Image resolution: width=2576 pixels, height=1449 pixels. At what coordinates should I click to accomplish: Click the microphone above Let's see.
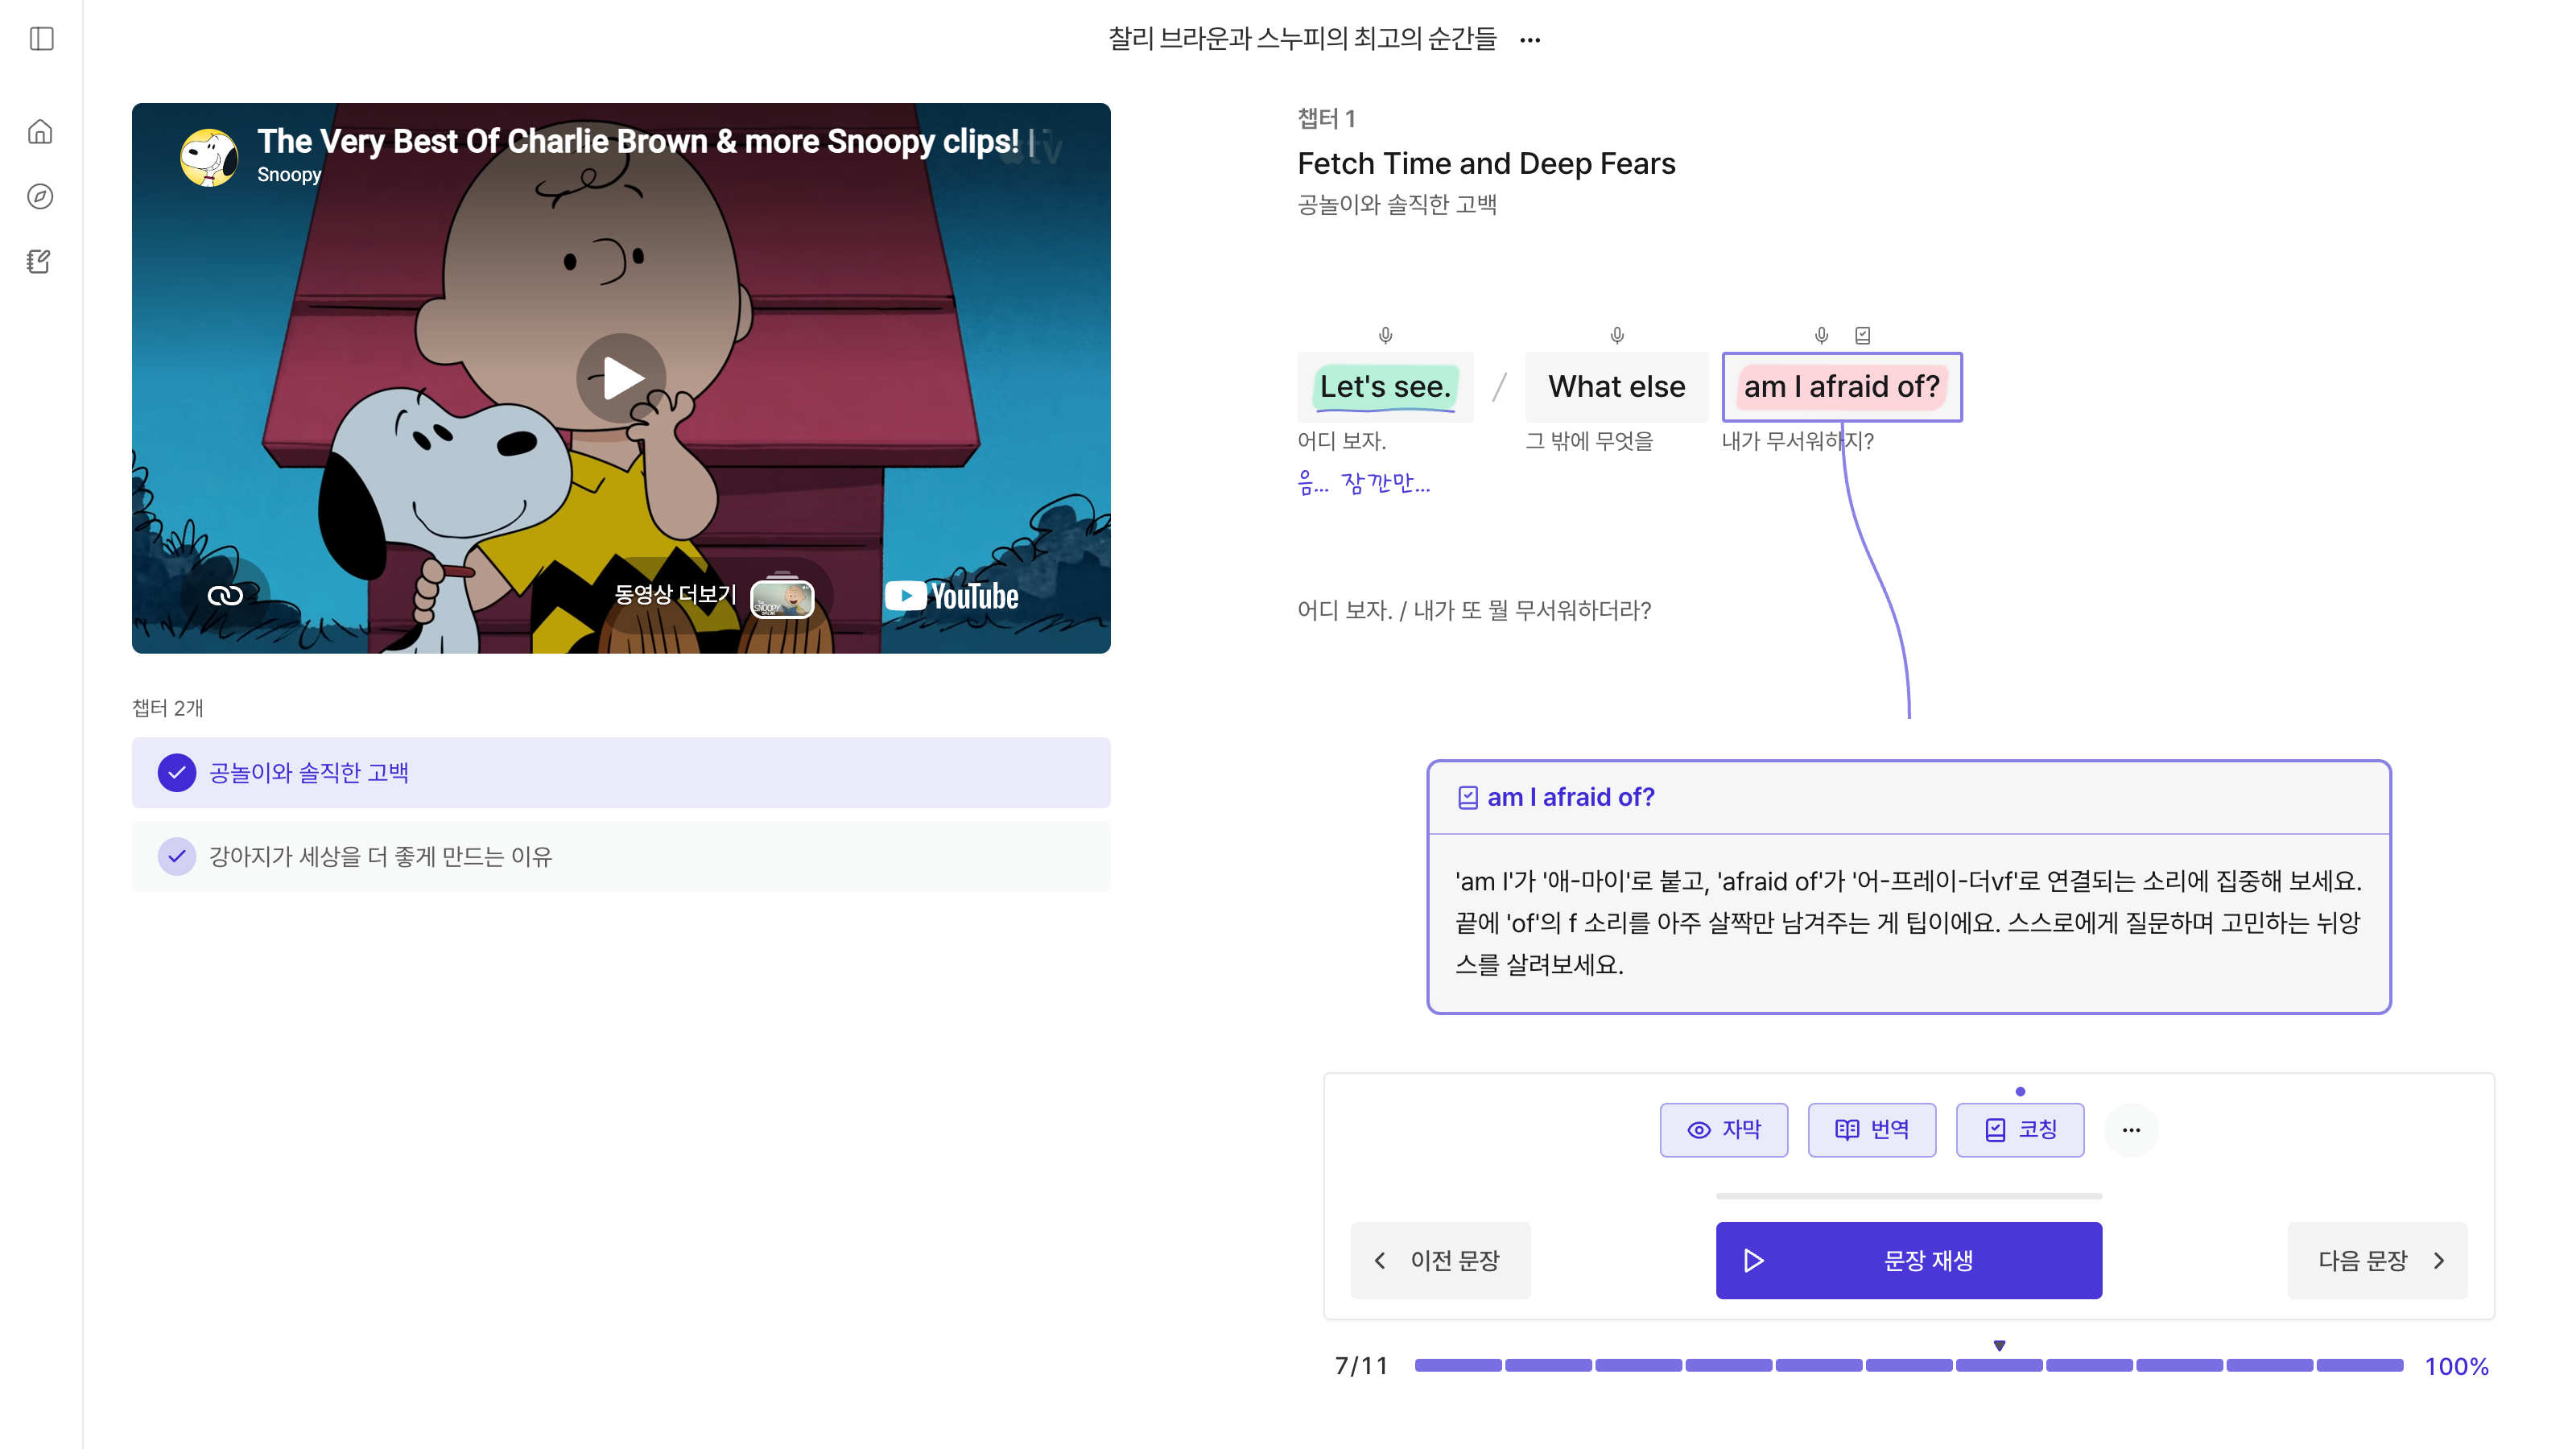pyautogui.click(x=1385, y=335)
